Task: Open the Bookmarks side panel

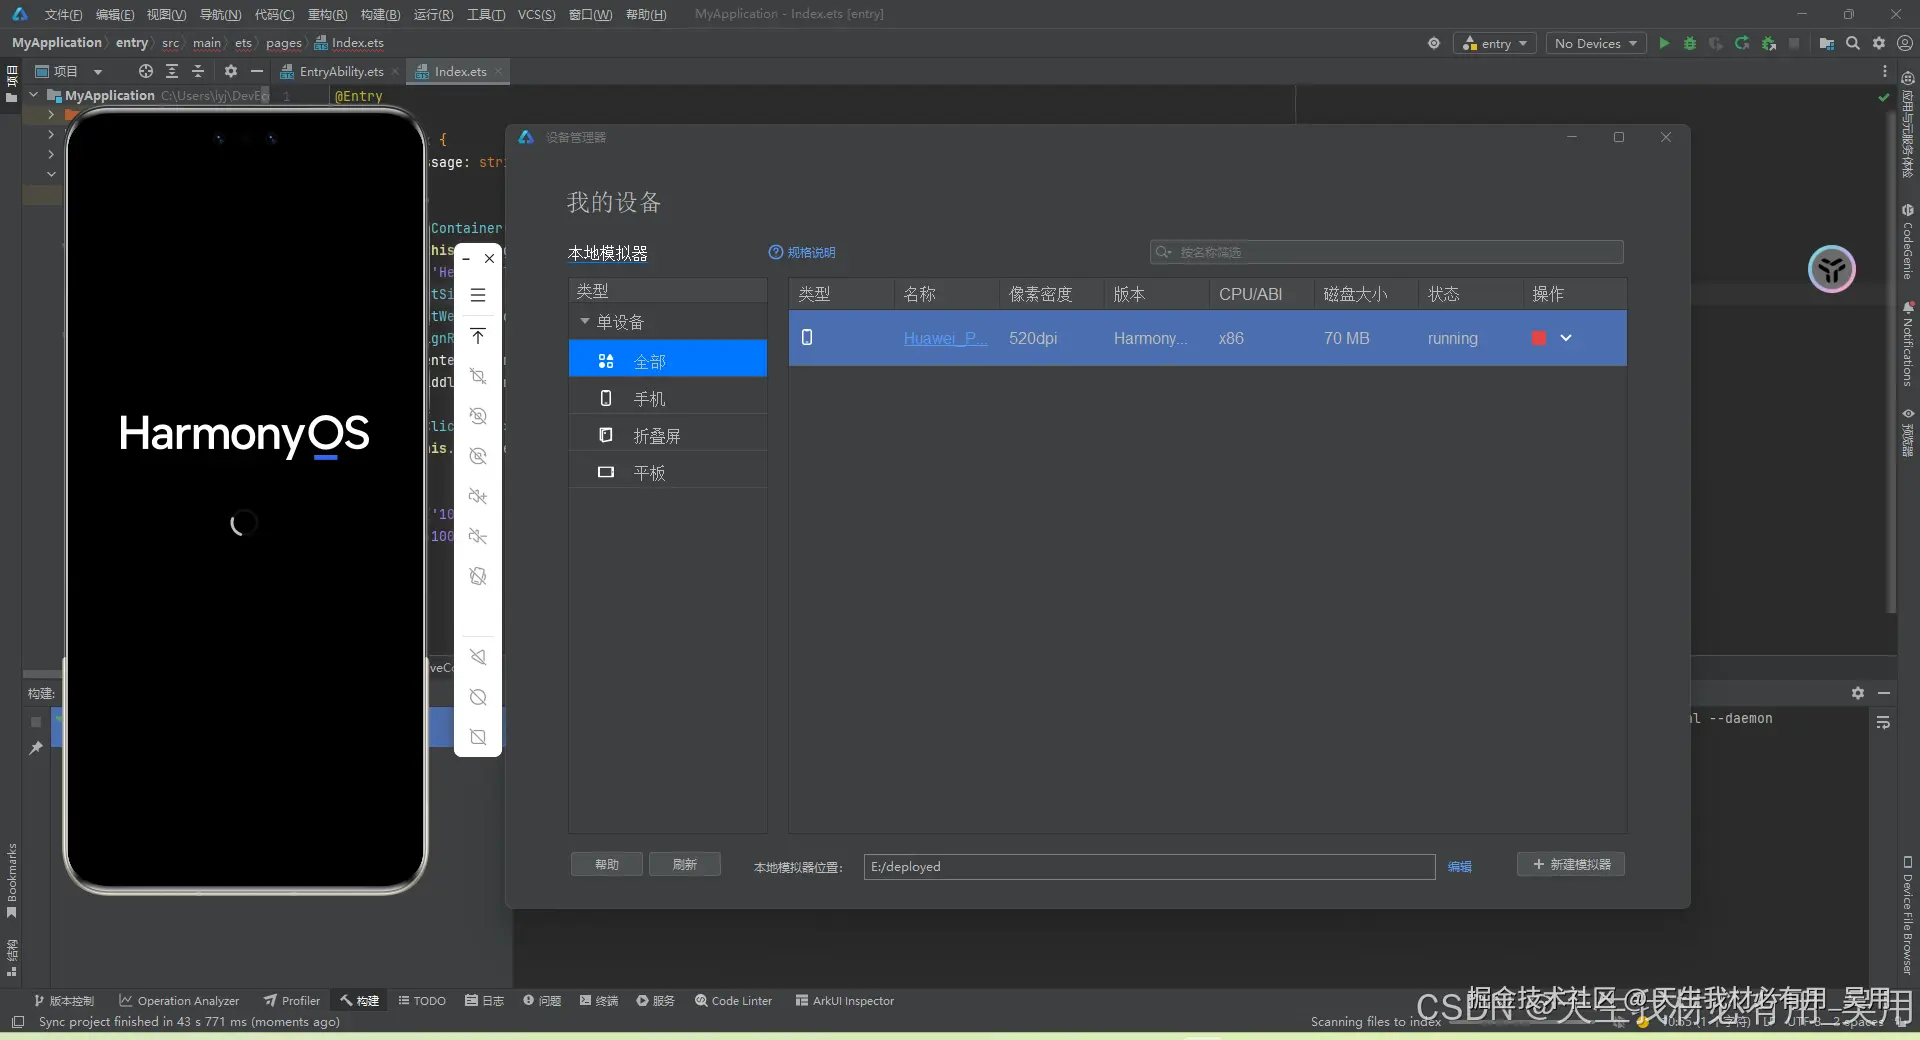Action: 12,881
